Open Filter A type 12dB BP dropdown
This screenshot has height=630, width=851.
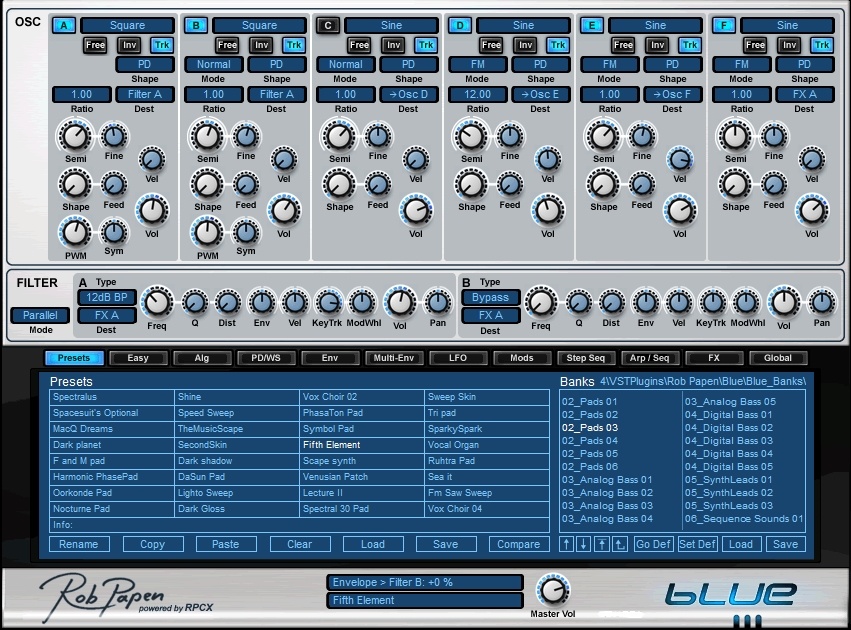pyautogui.click(x=105, y=297)
